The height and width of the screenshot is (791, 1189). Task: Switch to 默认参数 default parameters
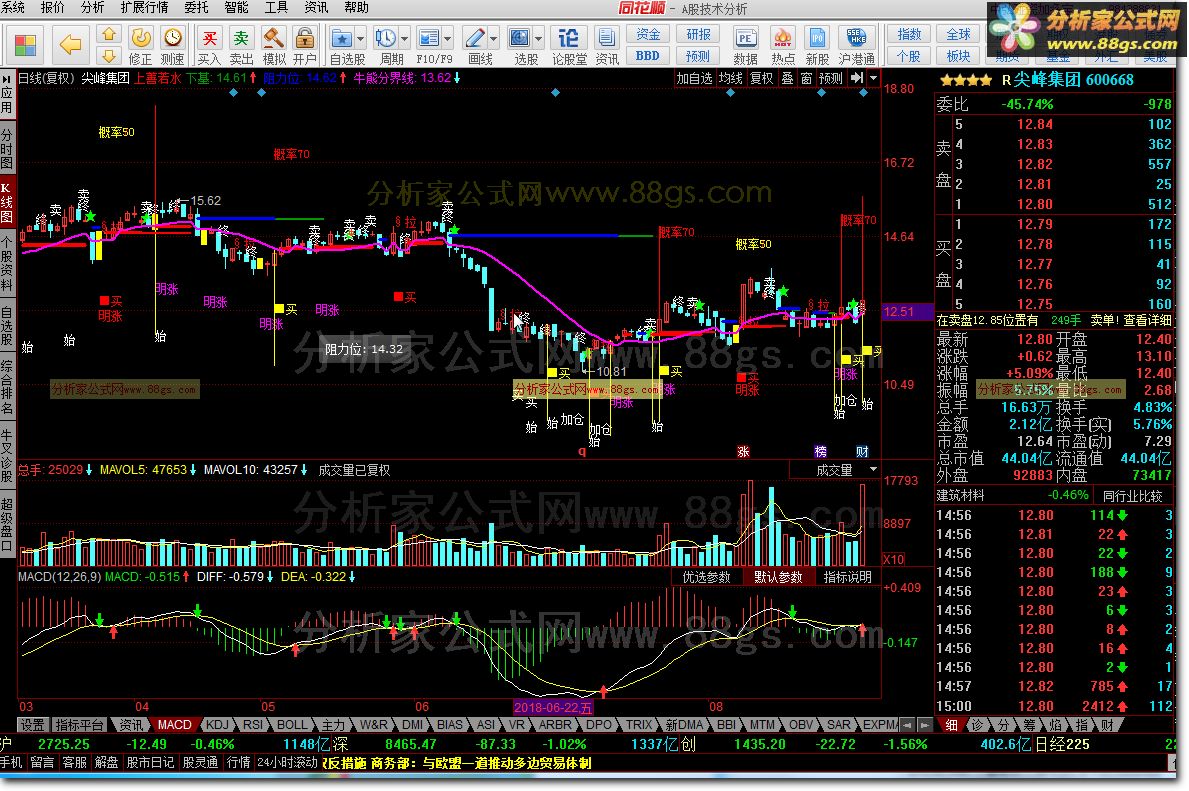point(778,577)
